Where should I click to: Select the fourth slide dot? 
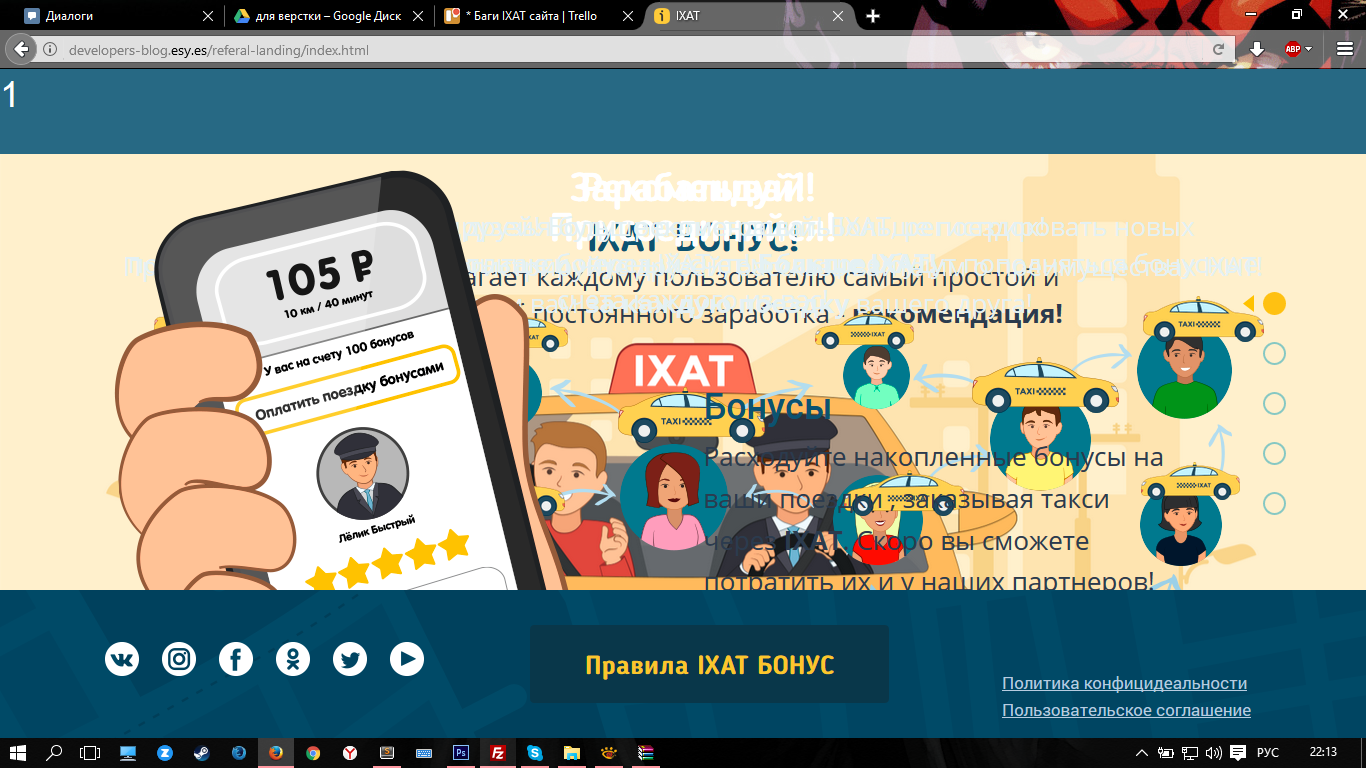pyautogui.click(x=1274, y=453)
